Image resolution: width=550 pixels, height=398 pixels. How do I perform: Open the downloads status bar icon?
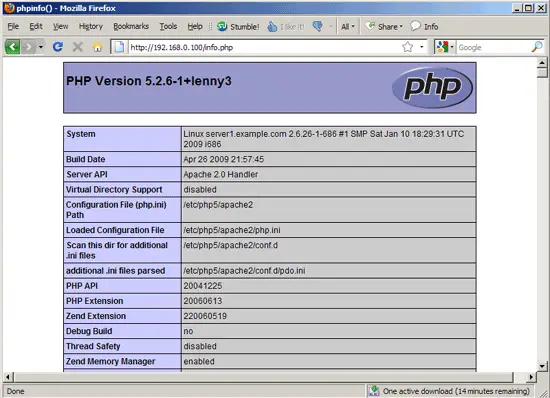(374, 391)
